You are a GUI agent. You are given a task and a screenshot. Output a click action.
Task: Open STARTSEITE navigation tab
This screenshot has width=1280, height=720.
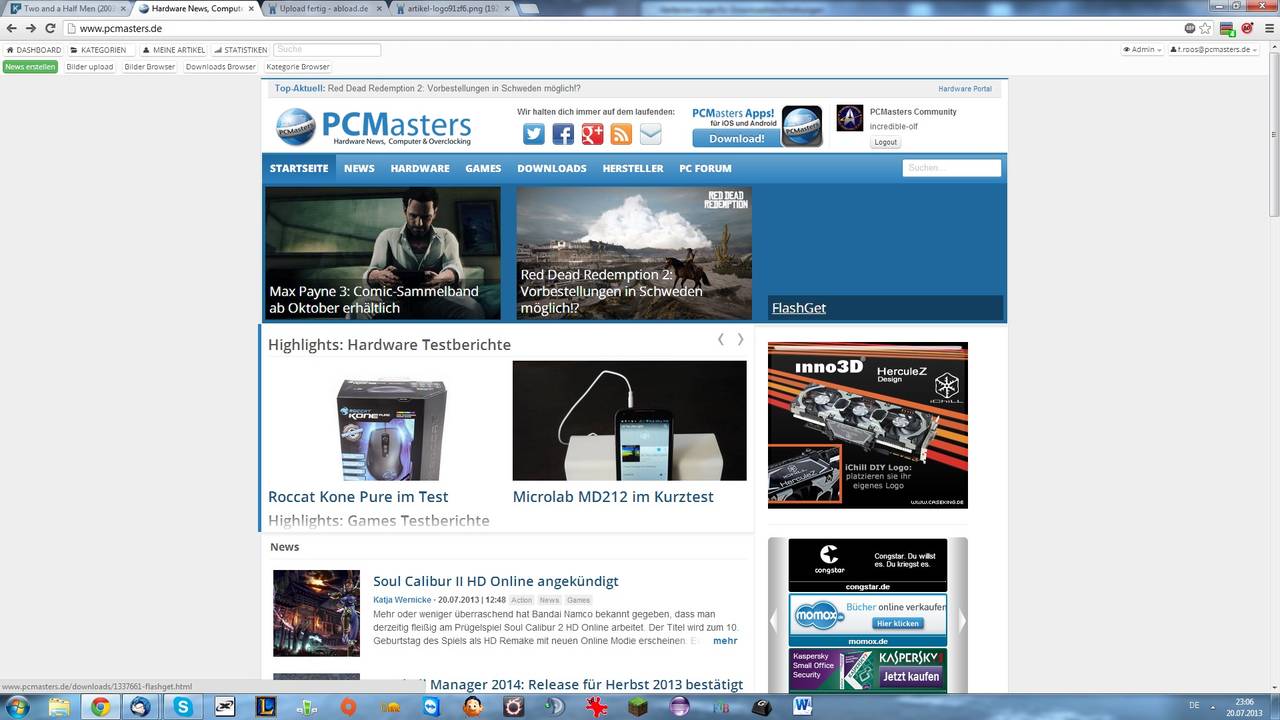tap(299, 168)
